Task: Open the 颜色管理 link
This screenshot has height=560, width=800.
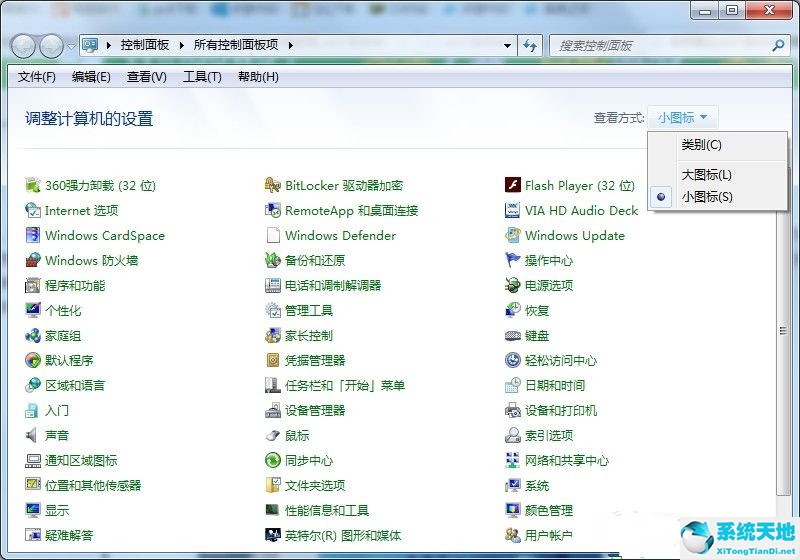Action: [549, 511]
